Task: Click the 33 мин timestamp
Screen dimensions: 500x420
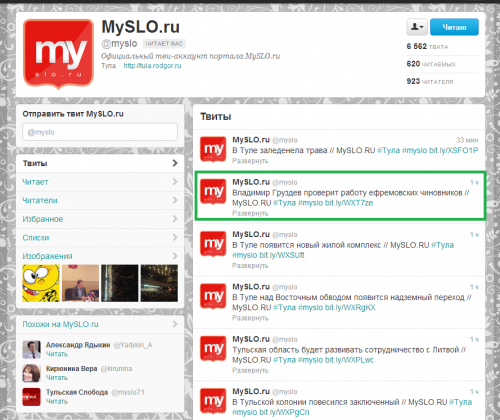Action: (467, 140)
